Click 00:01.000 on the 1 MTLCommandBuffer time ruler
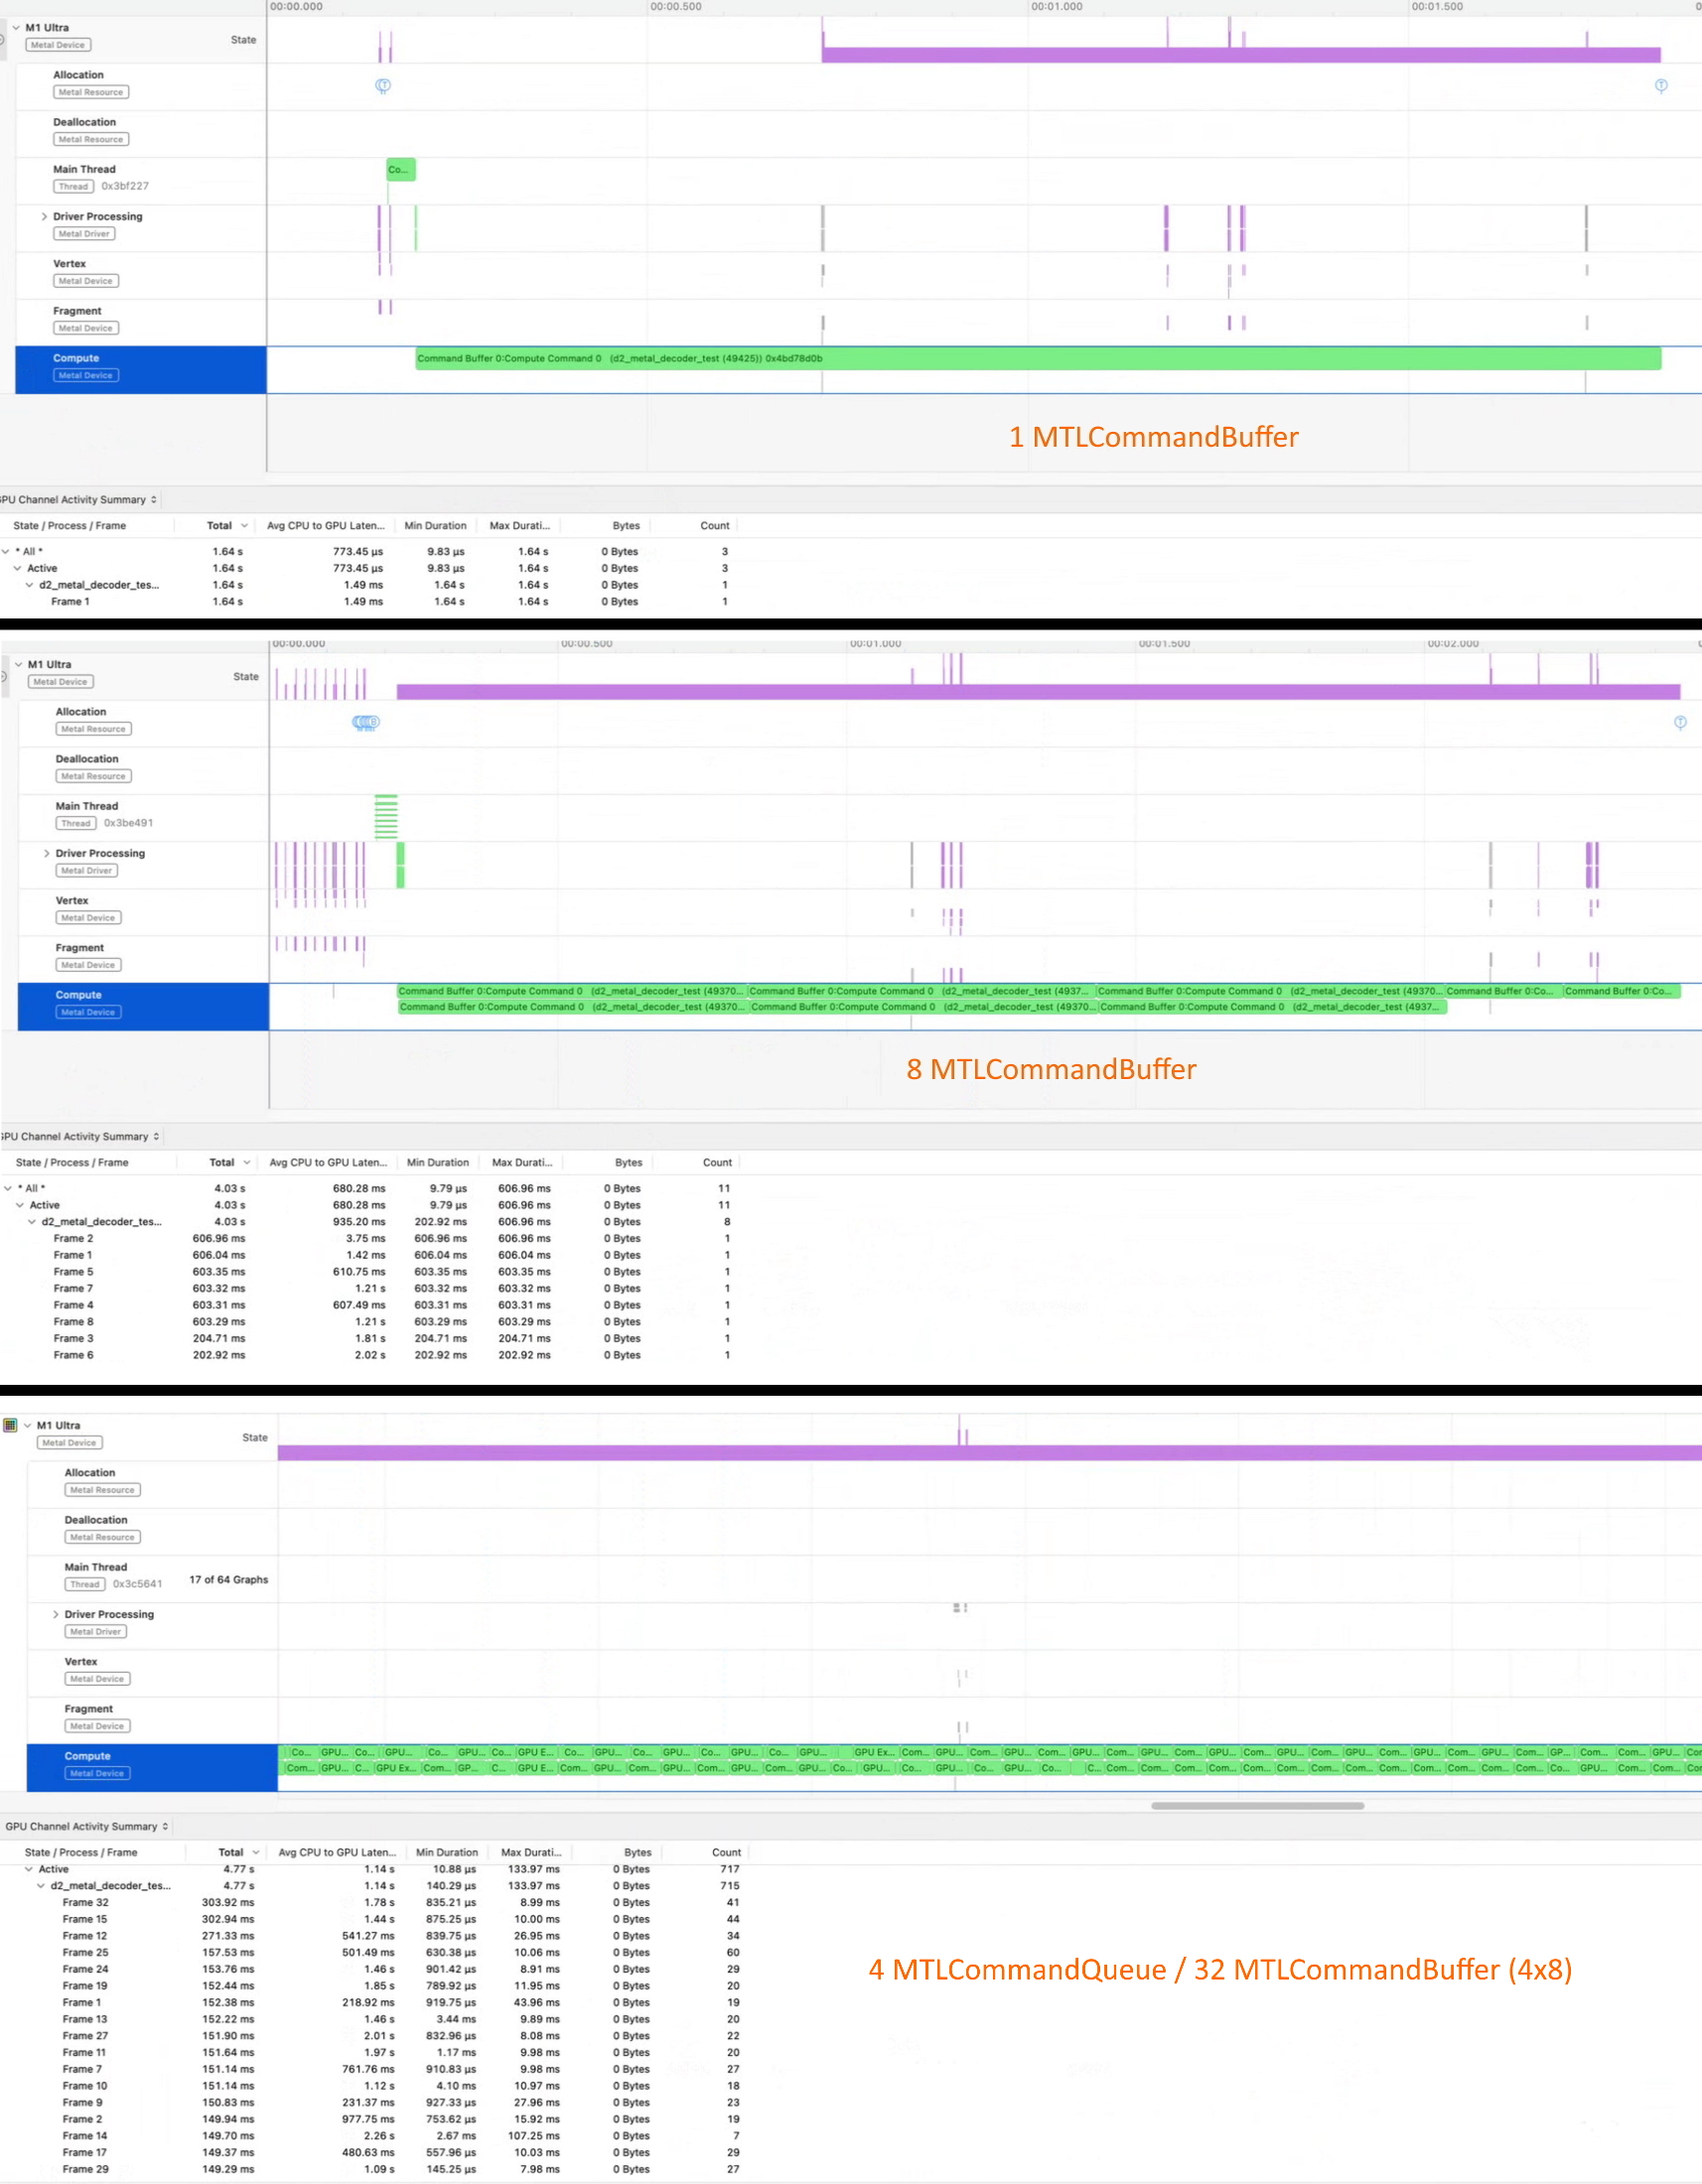Screen dimensions: 1702x2184 [x=1057, y=6]
